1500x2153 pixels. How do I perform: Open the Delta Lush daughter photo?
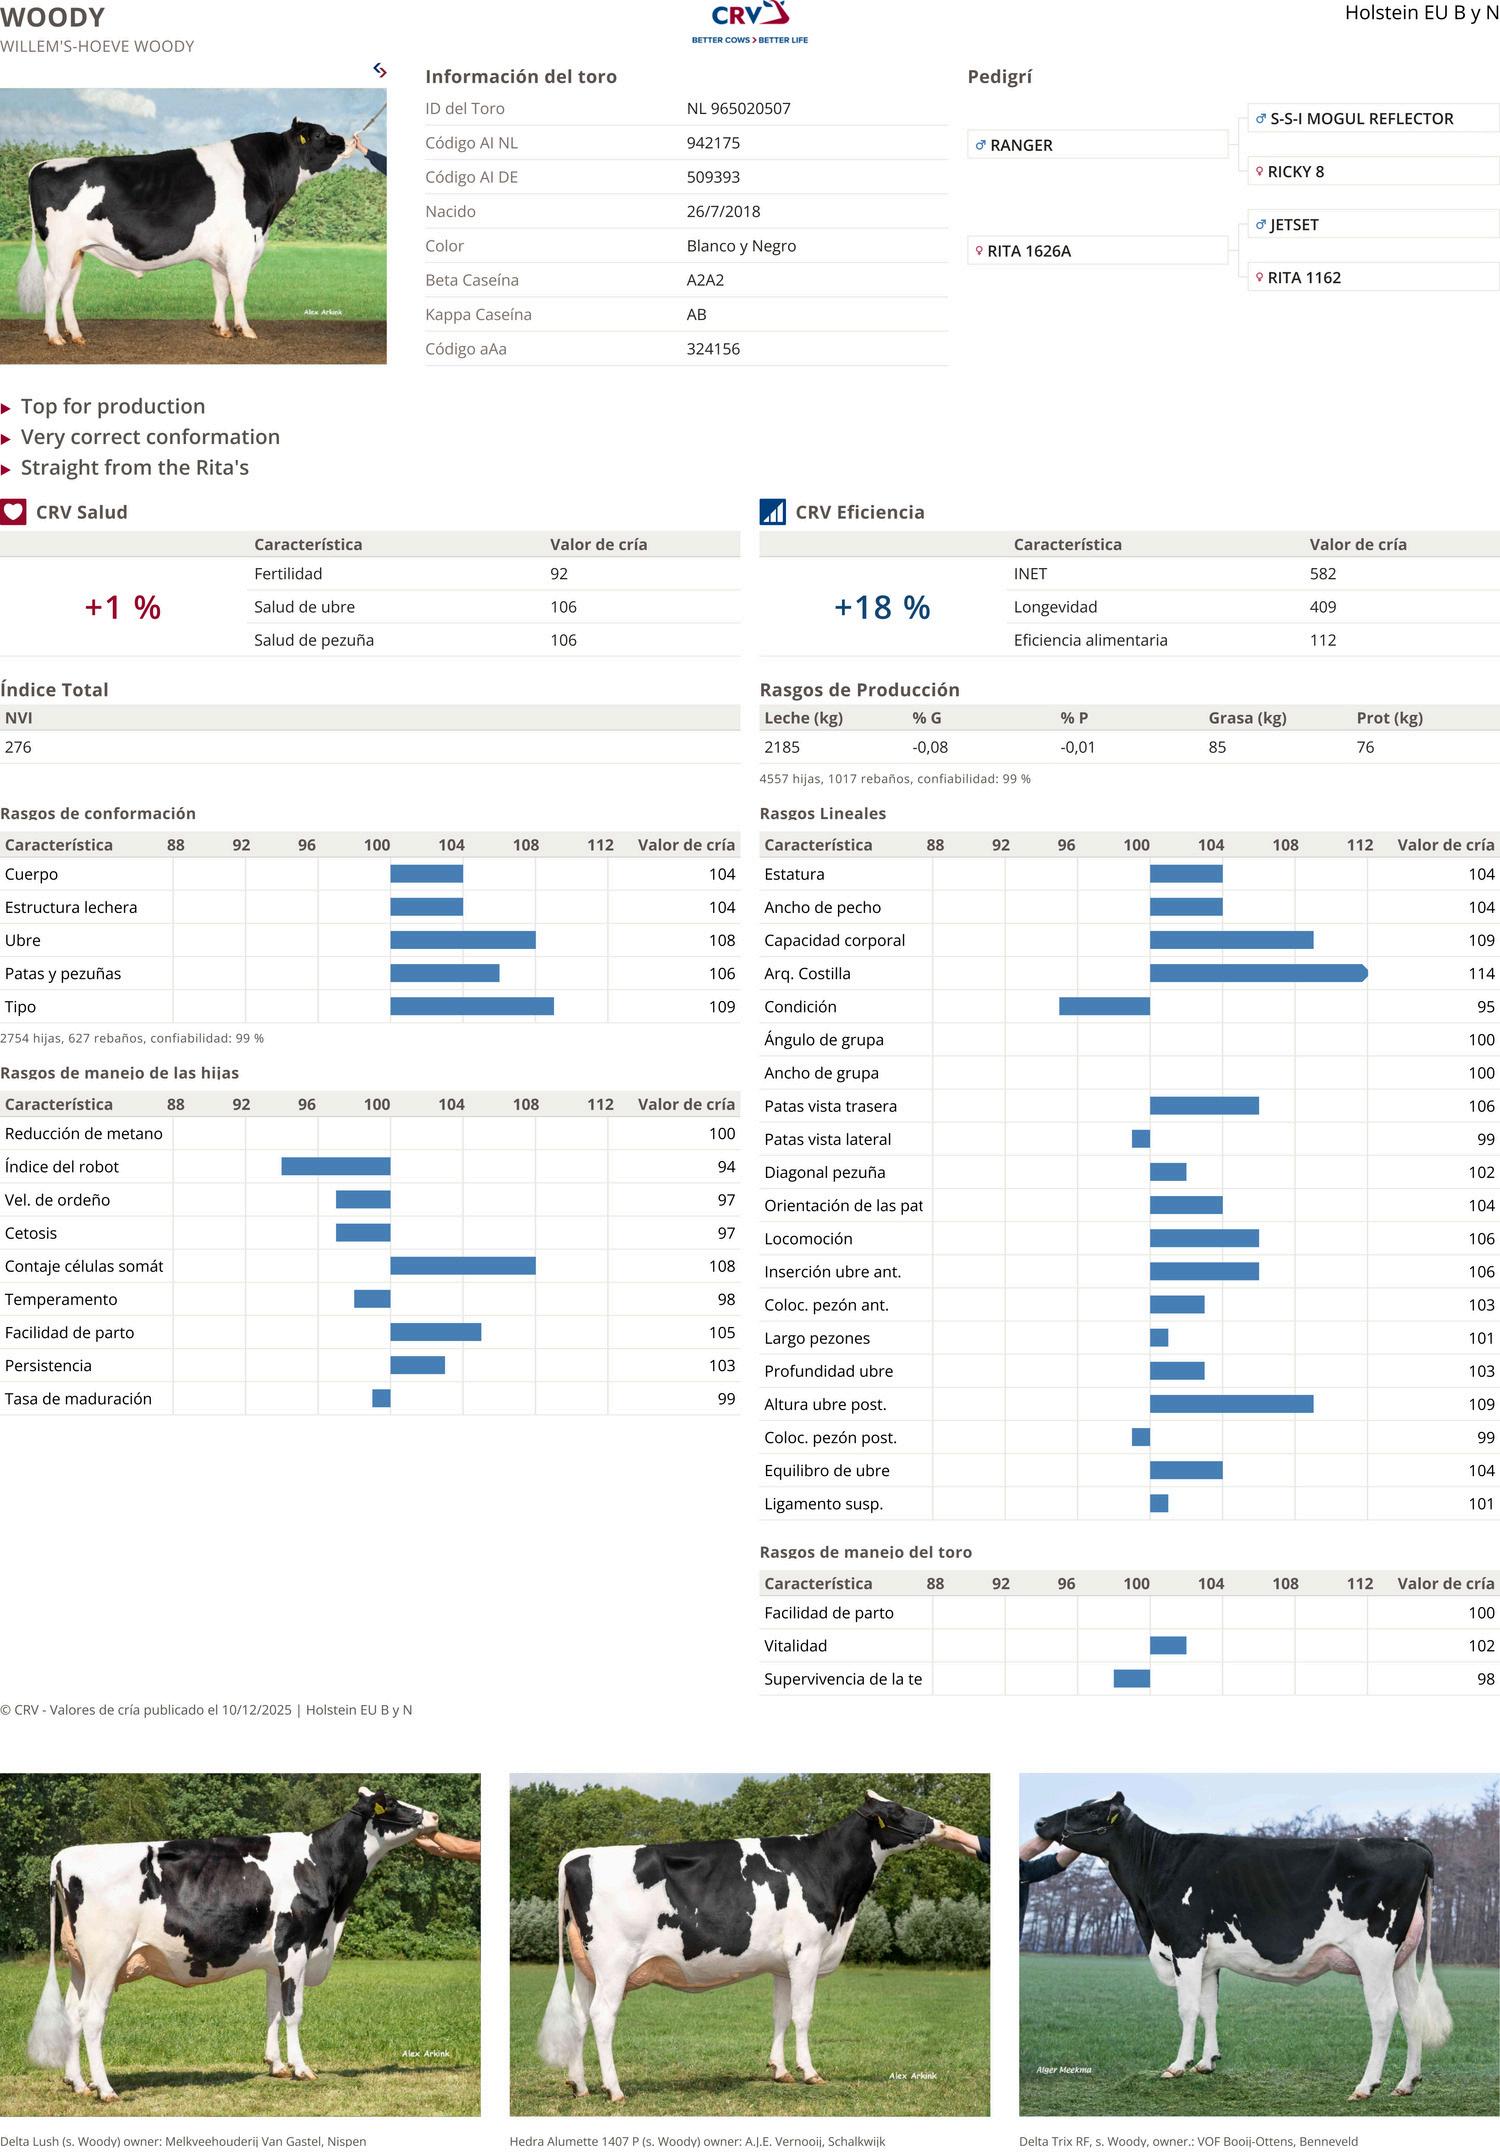(x=240, y=1945)
